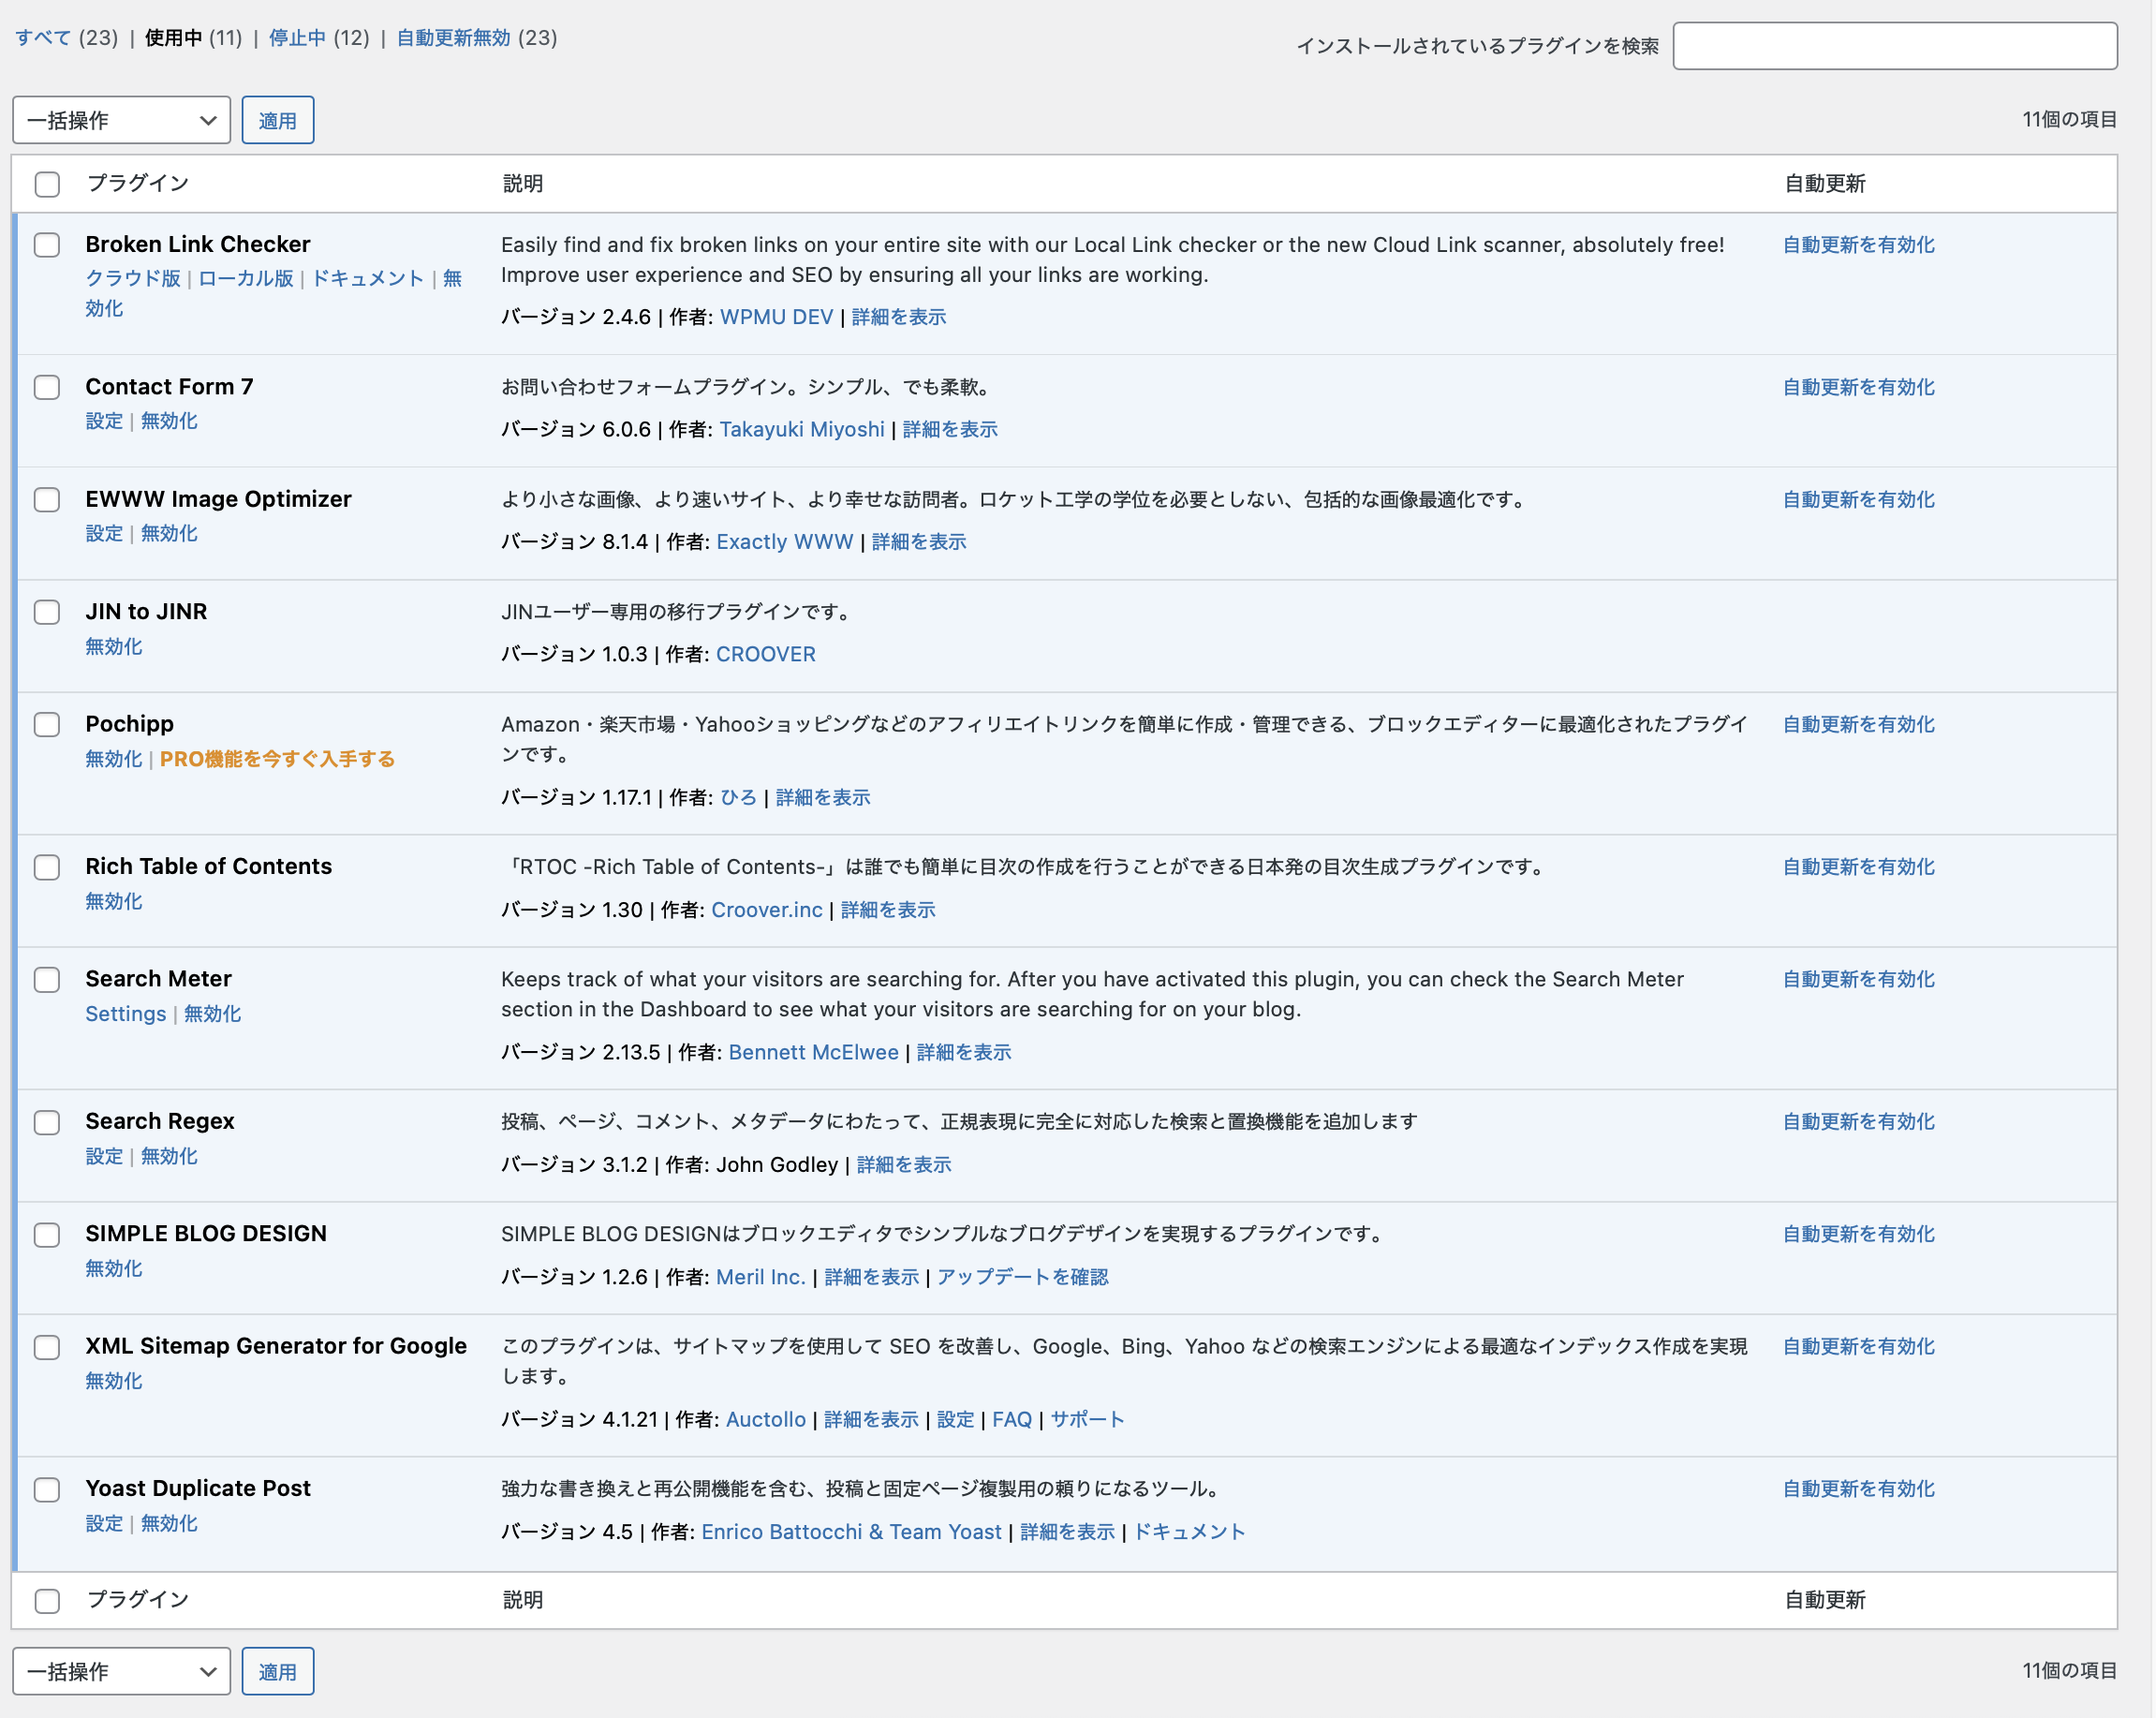
Task: Open the bottom 一括操作 bulk action dropdown
Action: (x=121, y=1671)
